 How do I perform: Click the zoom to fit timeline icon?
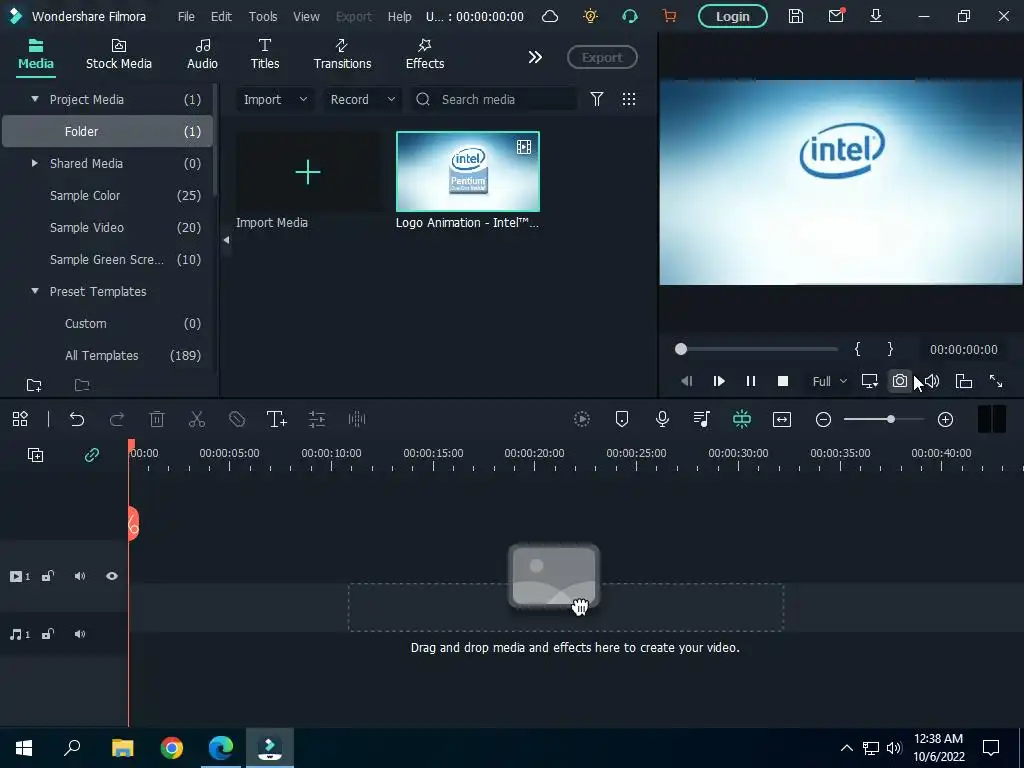tap(782, 419)
